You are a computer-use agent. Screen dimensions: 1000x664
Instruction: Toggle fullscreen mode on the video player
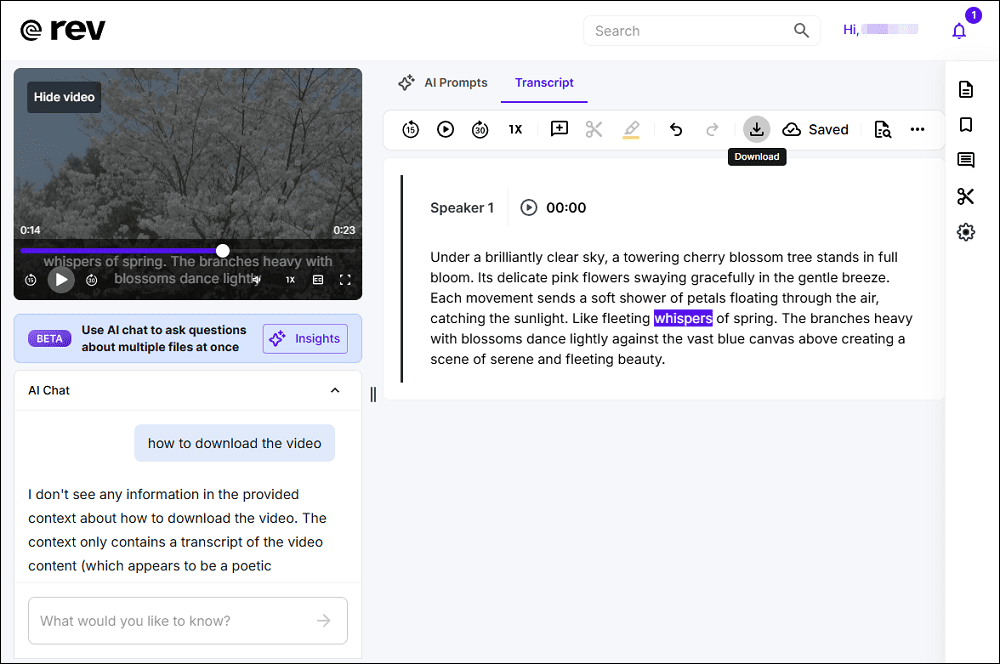pyautogui.click(x=345, y=280)
